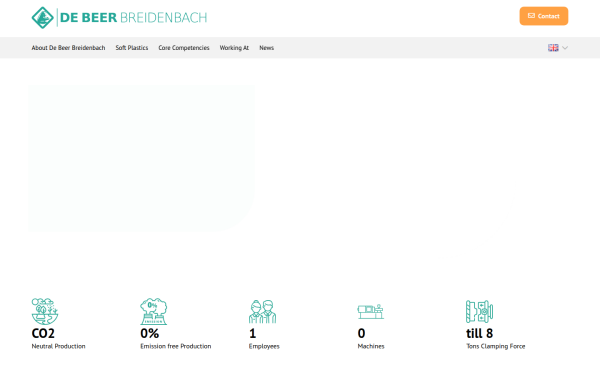The image size is (600, 375).
Task: Click the Machines label
Action: (371, 346)
